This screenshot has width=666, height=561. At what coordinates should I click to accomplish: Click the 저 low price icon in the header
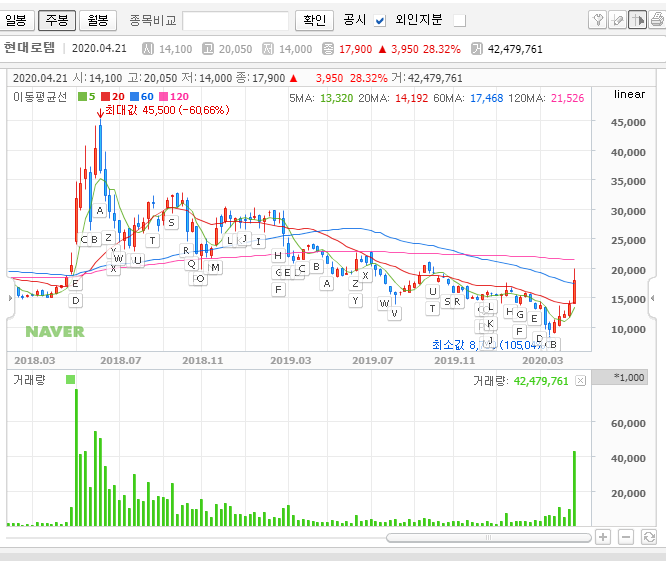click(268, 49)
